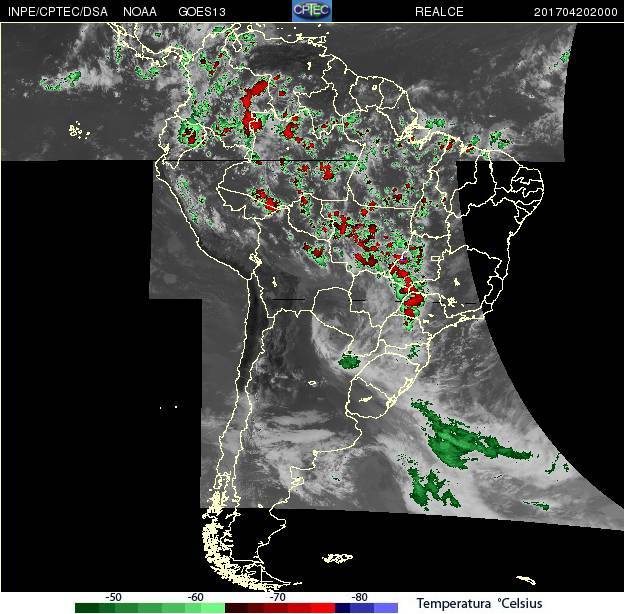Image resolution: width=624 pixels, height=614 pixels.
Task: Pick the bright red legend swatch
Action: [x=323, y=608]
